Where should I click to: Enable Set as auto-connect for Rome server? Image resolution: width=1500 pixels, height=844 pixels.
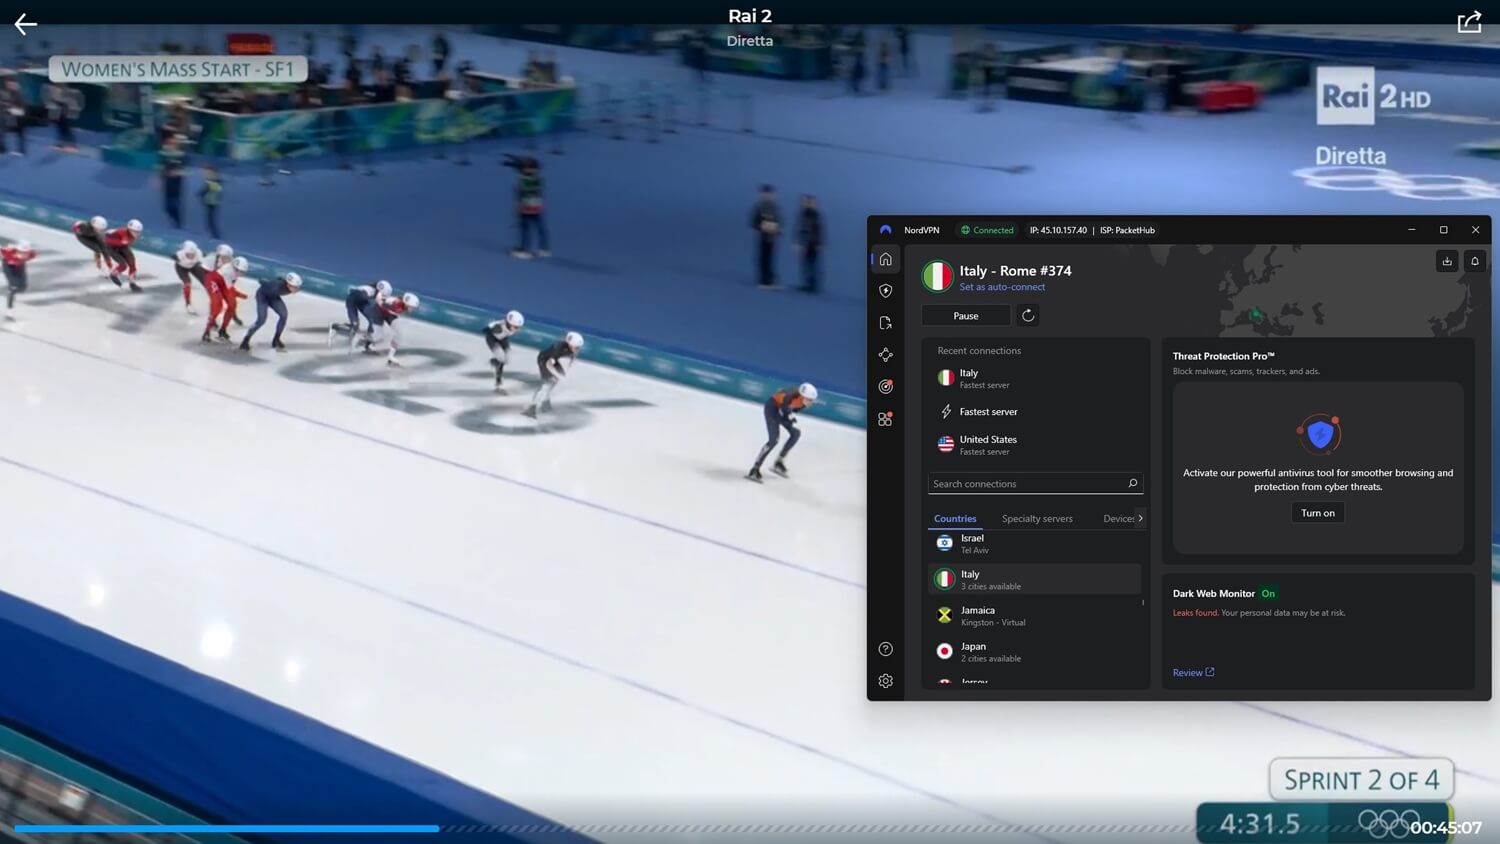point(1002,286)
